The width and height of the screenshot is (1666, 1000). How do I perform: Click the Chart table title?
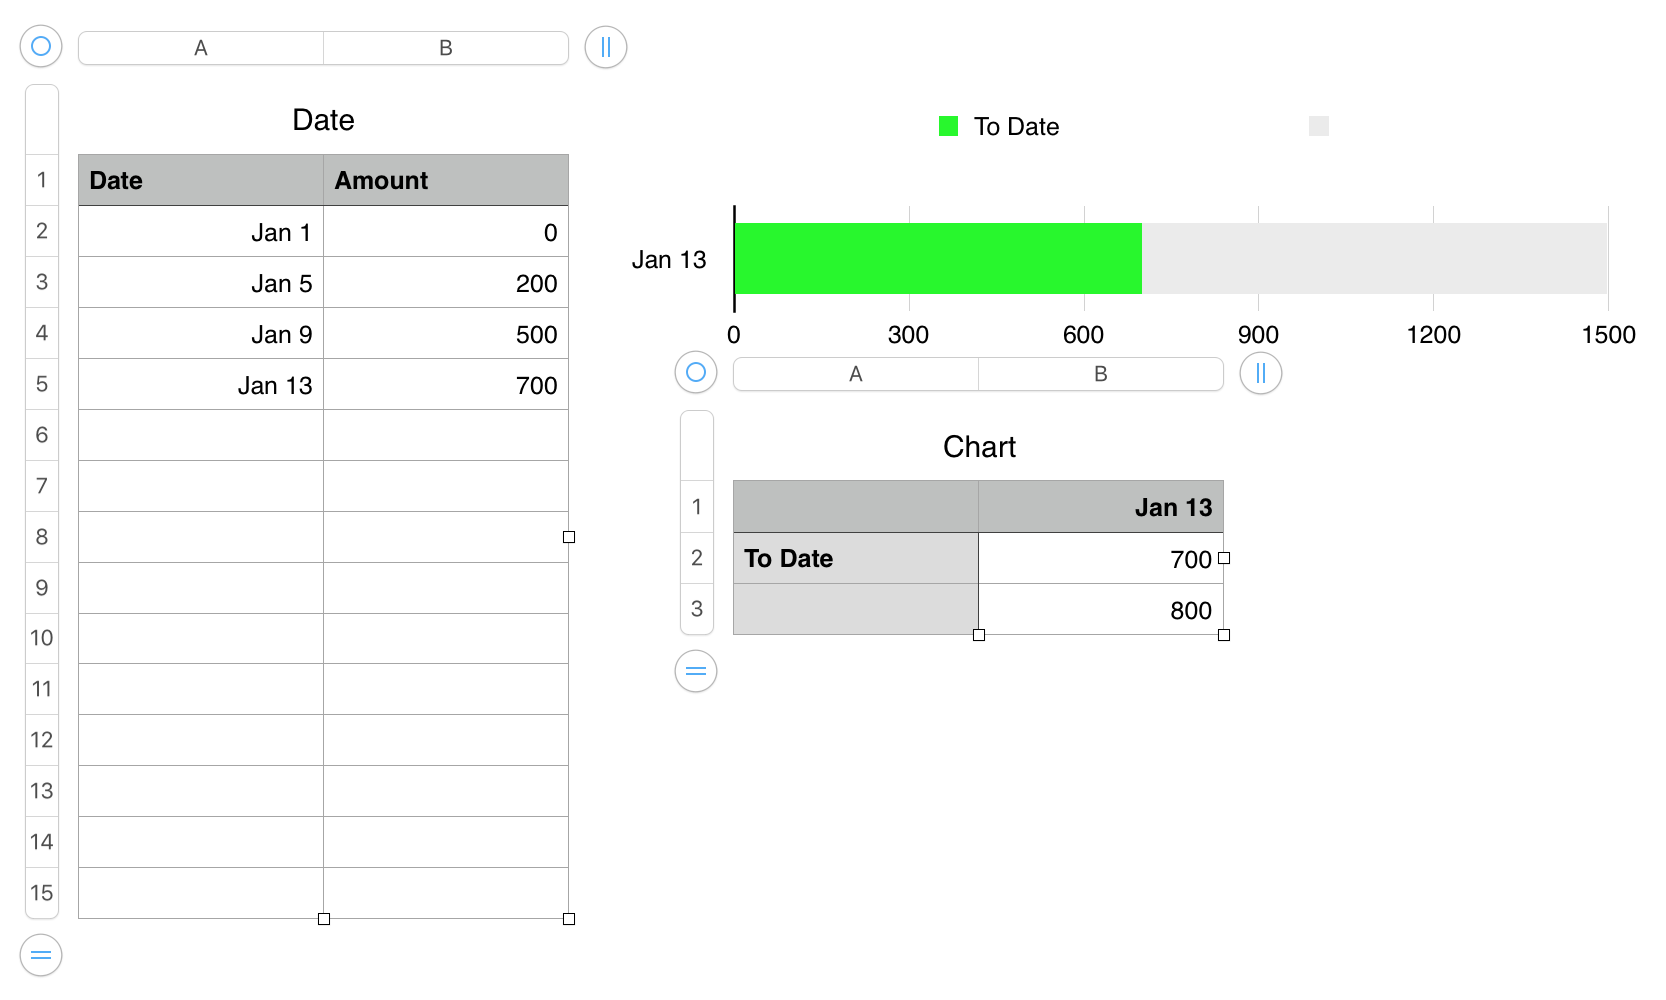[x=979, y=447]
